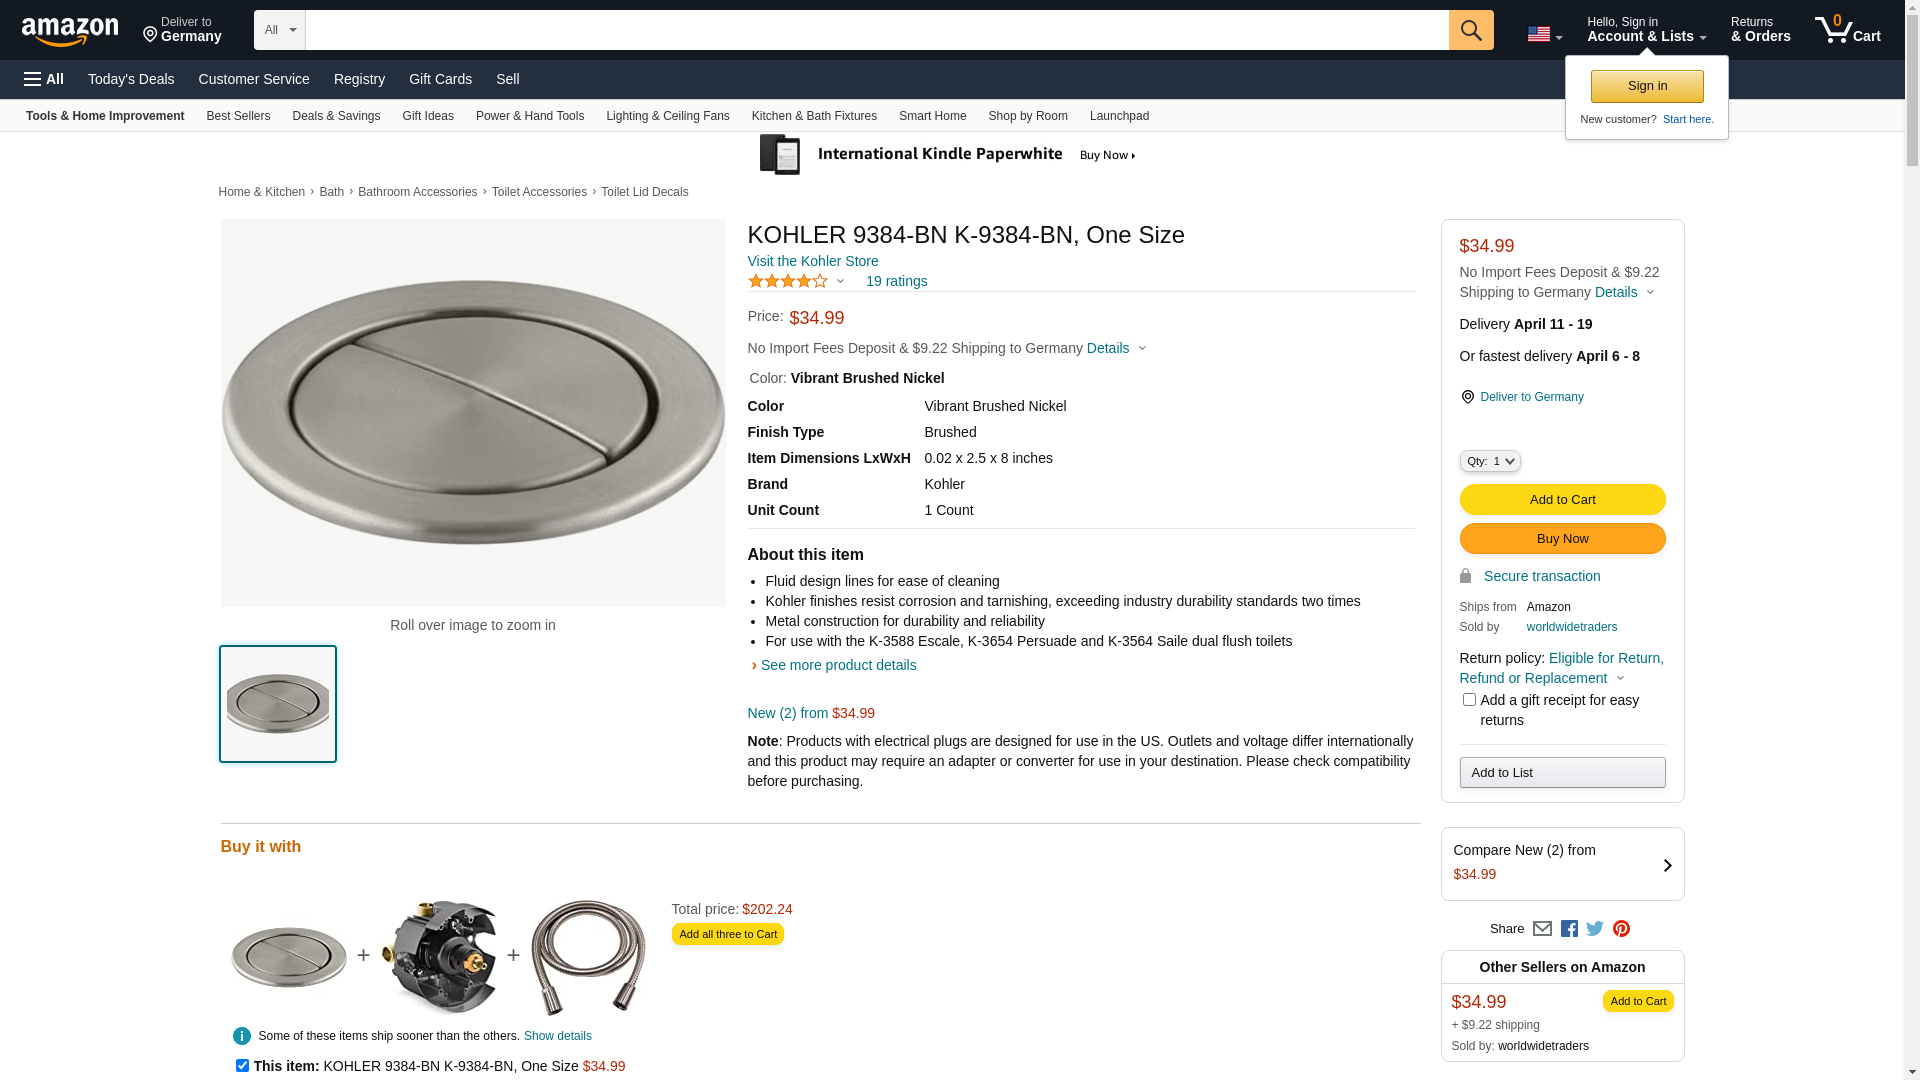Click the magnifying glass search button
Screen dimensions: 1920x1080
[1470, 30]
